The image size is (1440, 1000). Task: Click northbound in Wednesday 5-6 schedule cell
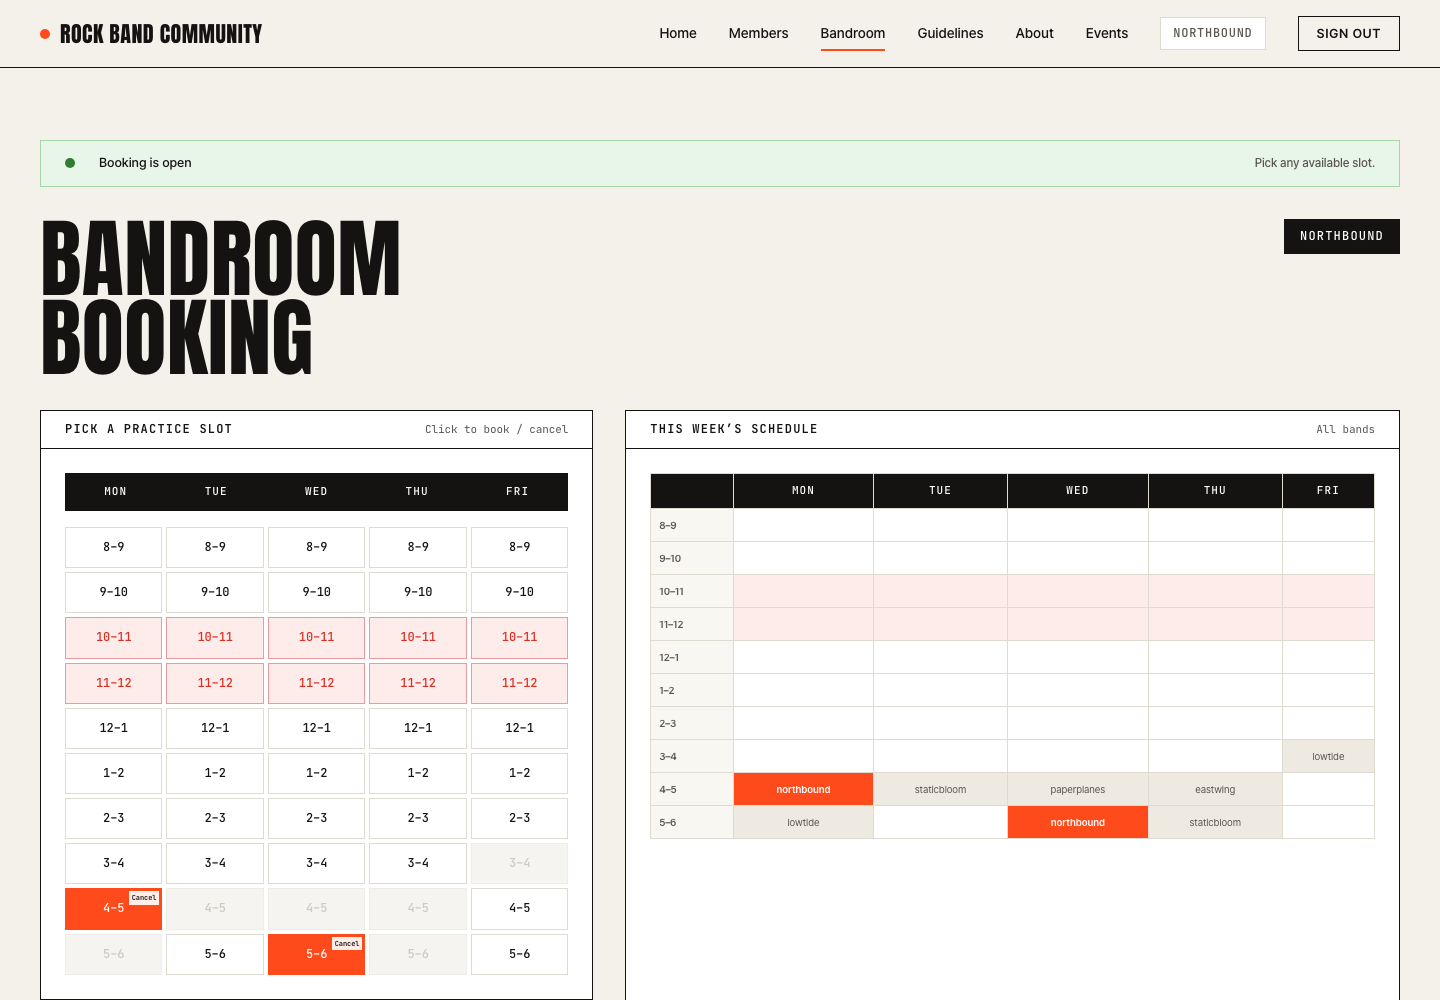[1078, 823]
